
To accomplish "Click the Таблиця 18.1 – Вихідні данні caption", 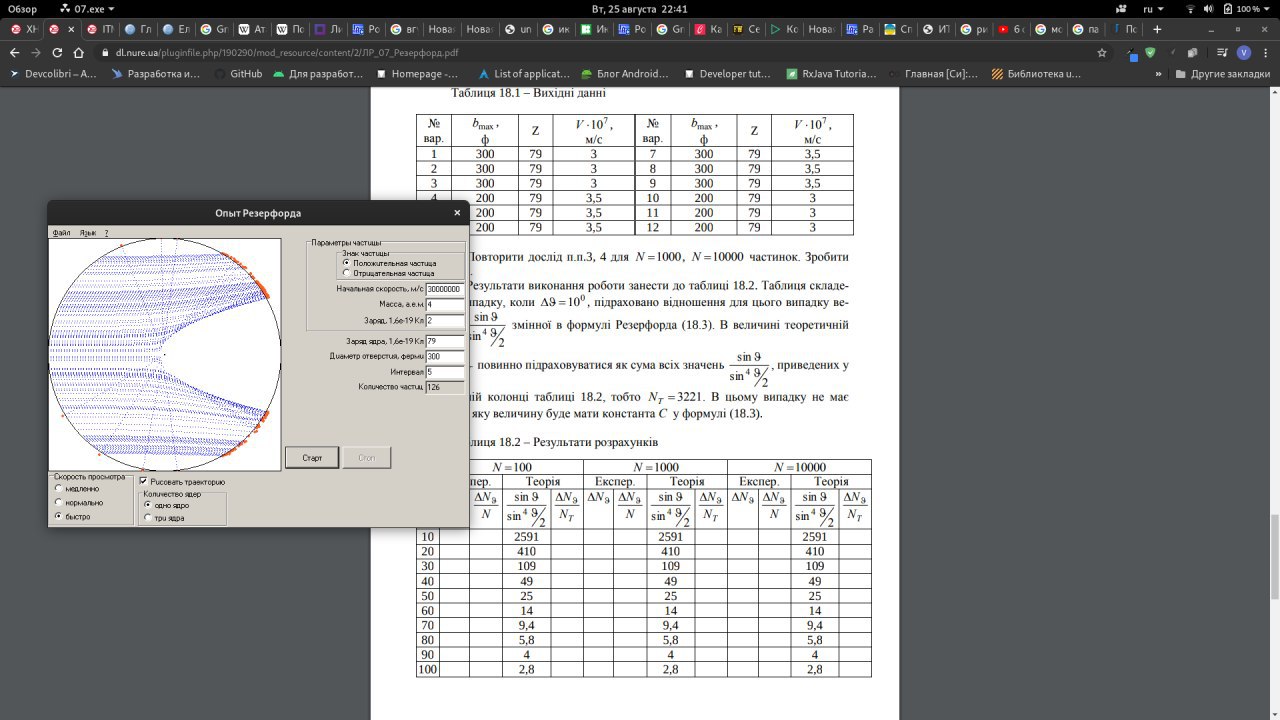I will [528, 93].
